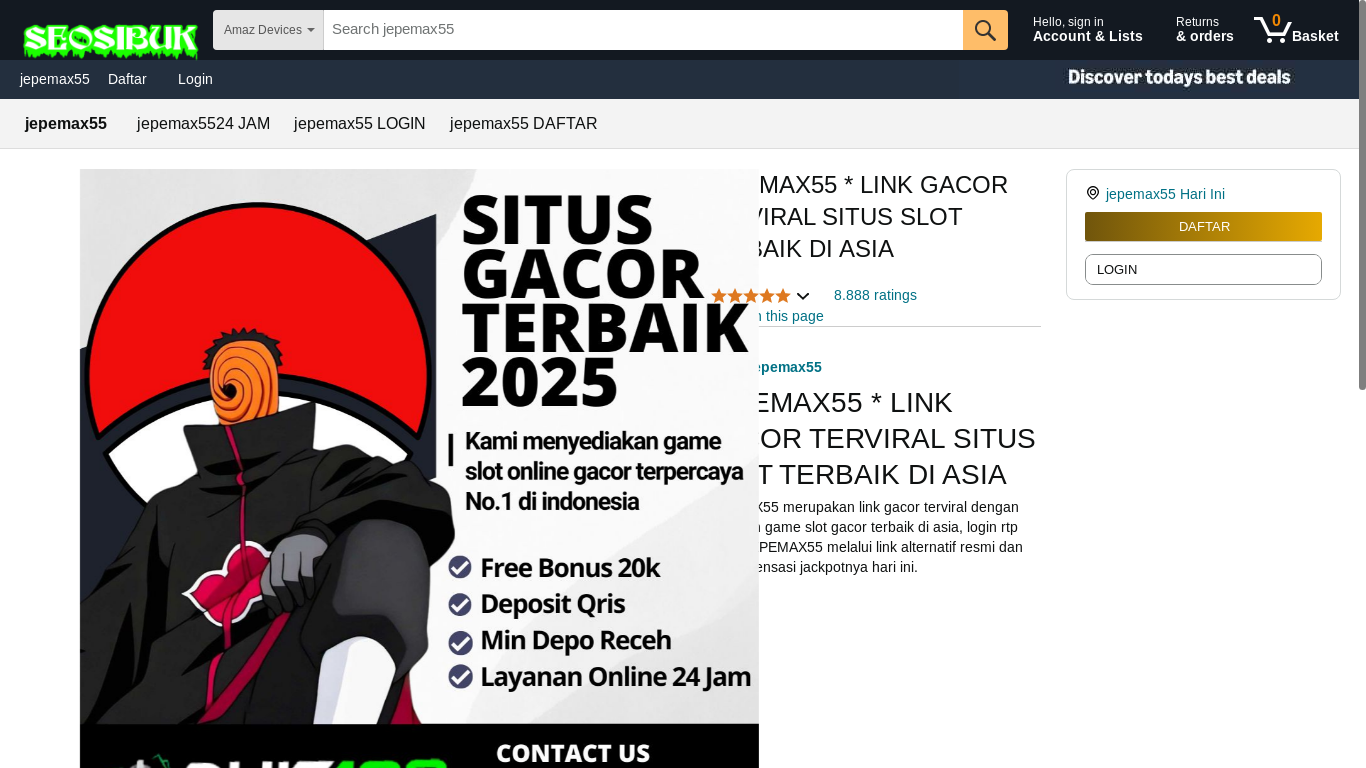Focus the Search jepemax55 input field

click(643, 30)
